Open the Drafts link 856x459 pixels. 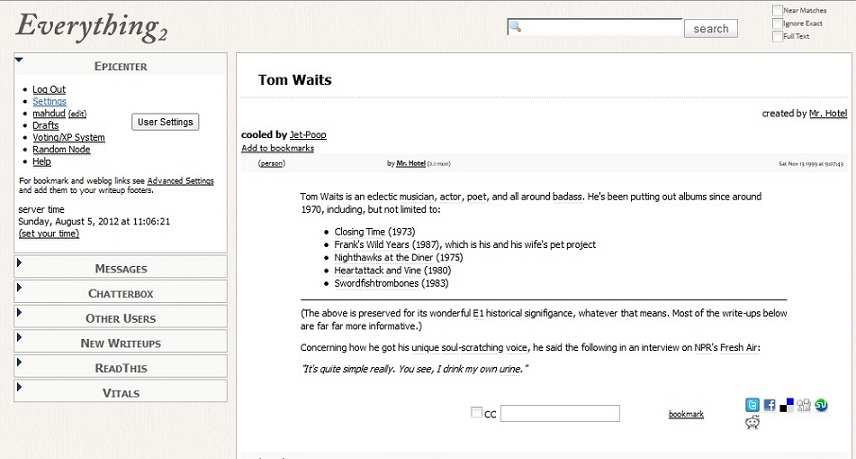click(x=45, y=126)
